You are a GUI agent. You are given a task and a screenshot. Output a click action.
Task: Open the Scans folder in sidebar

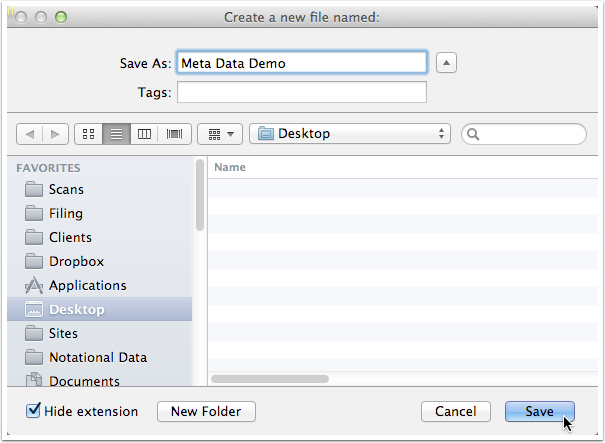pos(100,189)
